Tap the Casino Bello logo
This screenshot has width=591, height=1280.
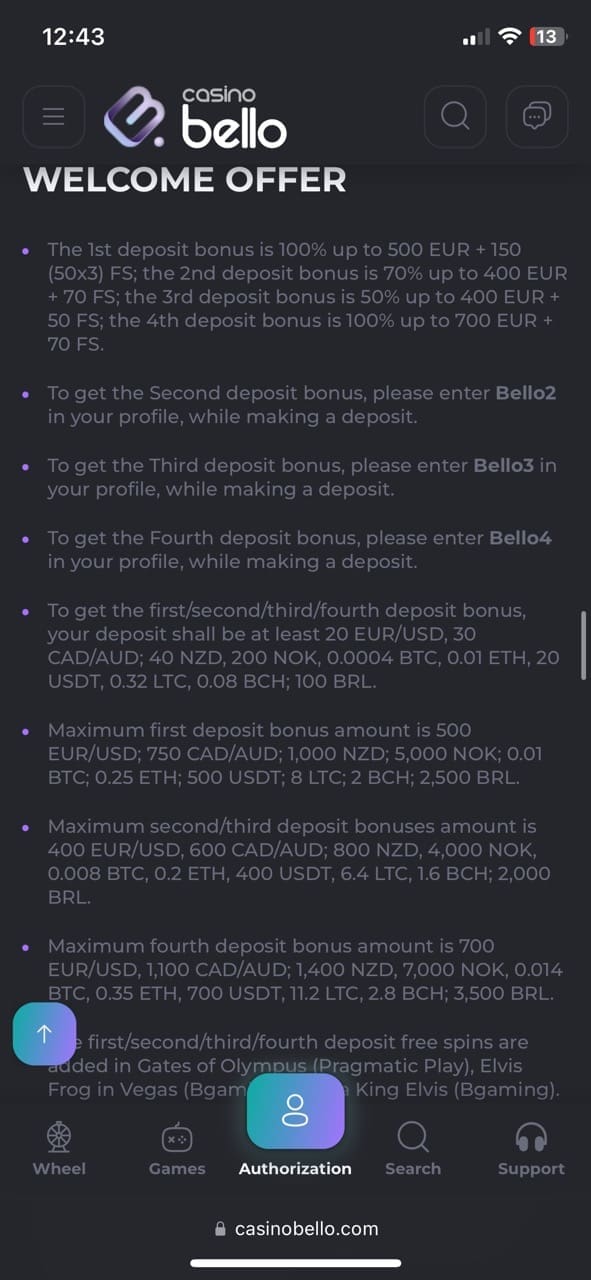pyautogui.click(x=196, y=117)
